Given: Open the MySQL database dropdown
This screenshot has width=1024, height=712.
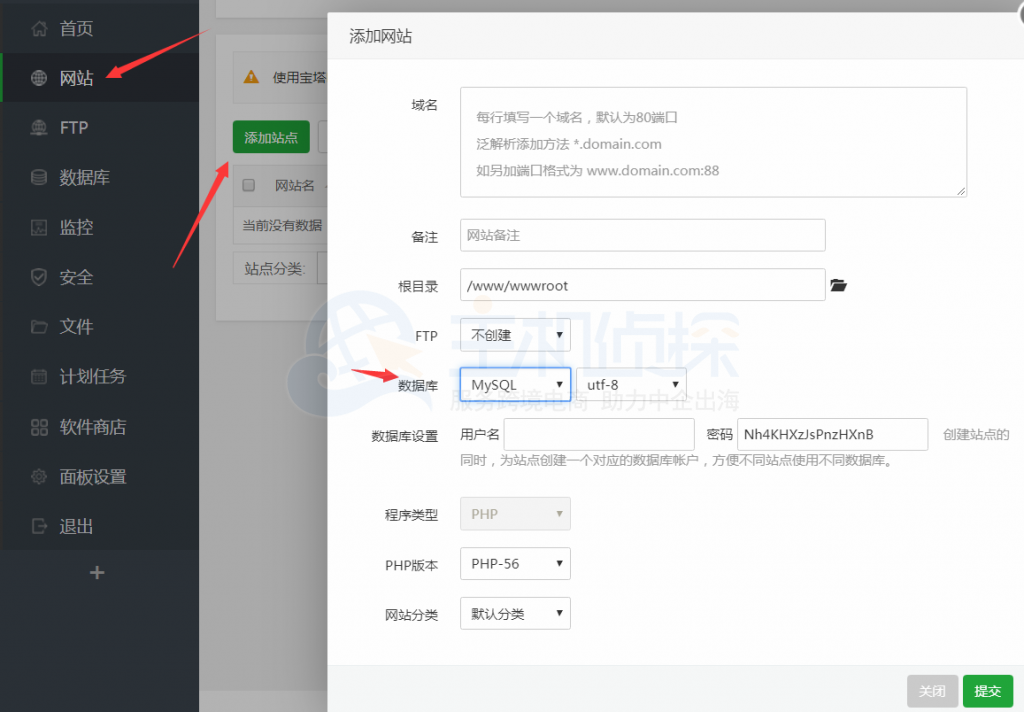Looking at the screenshot, I should click(514, 384).
